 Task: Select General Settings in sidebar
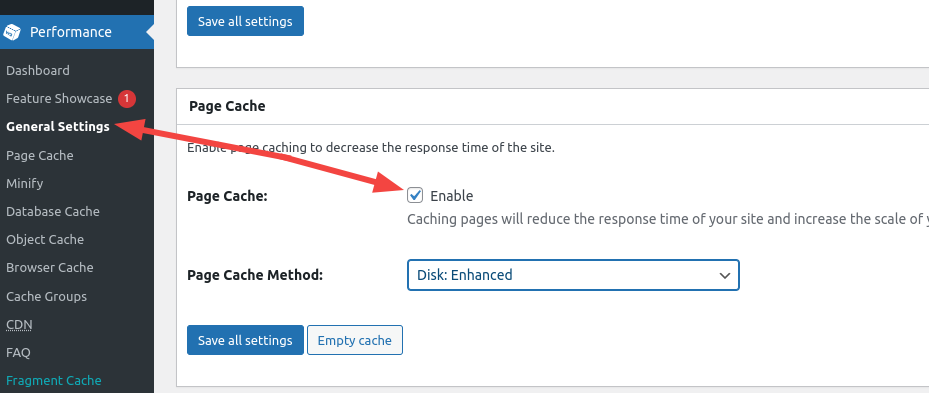point(58,127)
